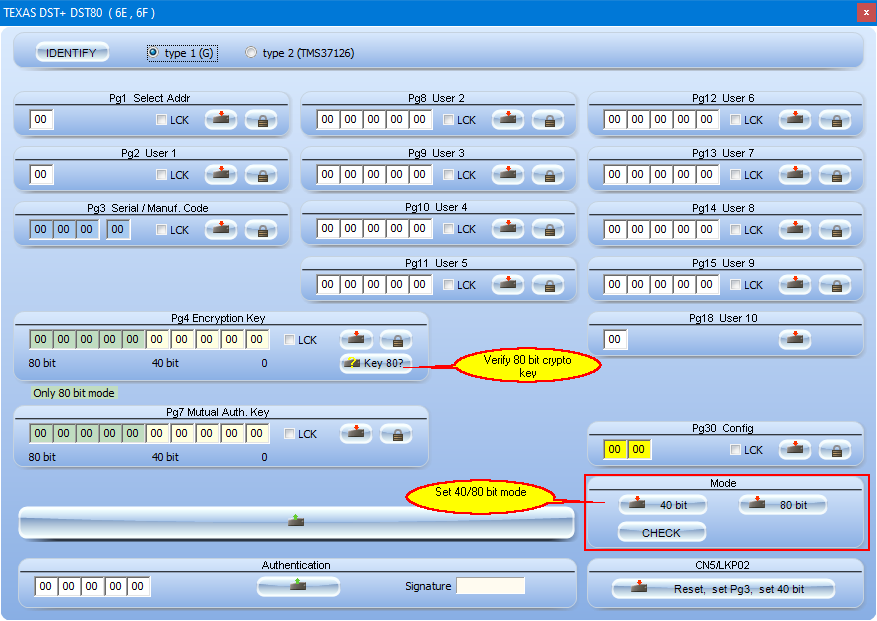Click the Signature field
The image size is (877, 621).
491,586
